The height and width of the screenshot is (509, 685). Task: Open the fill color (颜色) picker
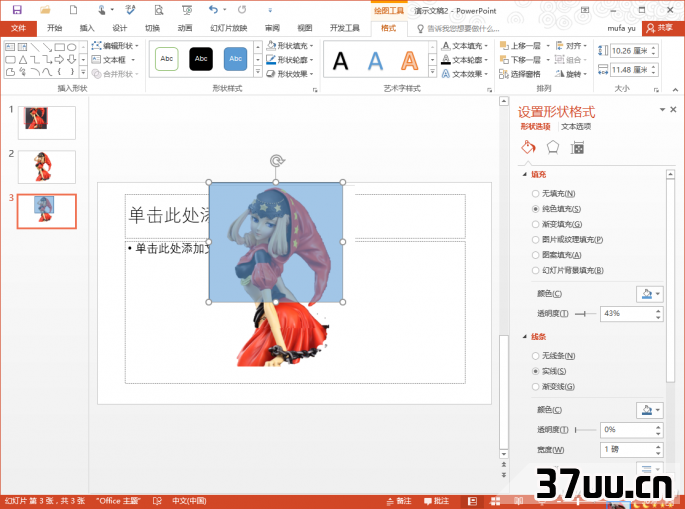(x=650, y=294)
